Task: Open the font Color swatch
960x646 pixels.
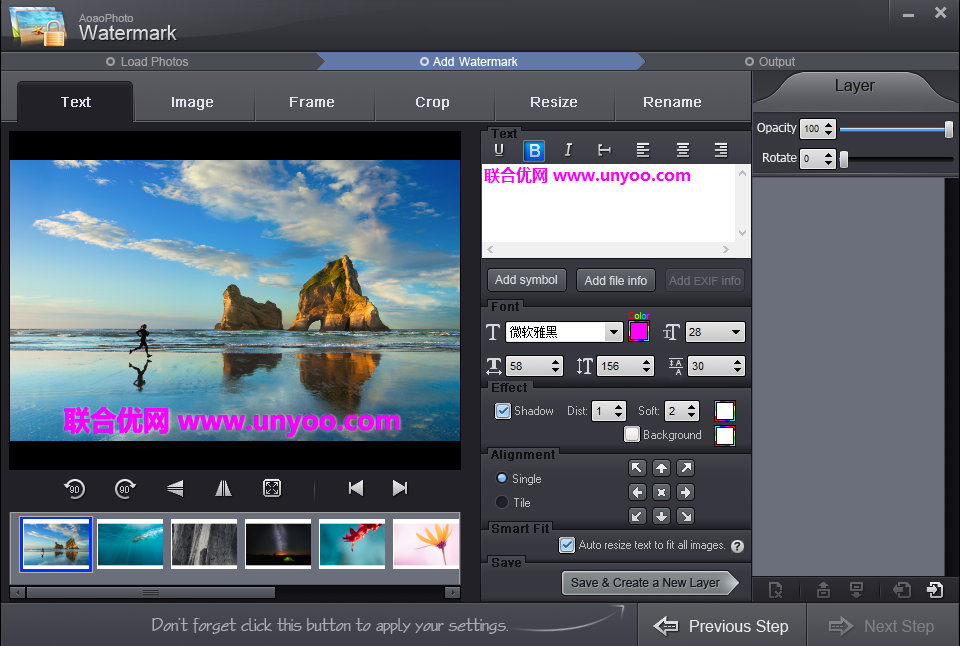Action: 639,331
